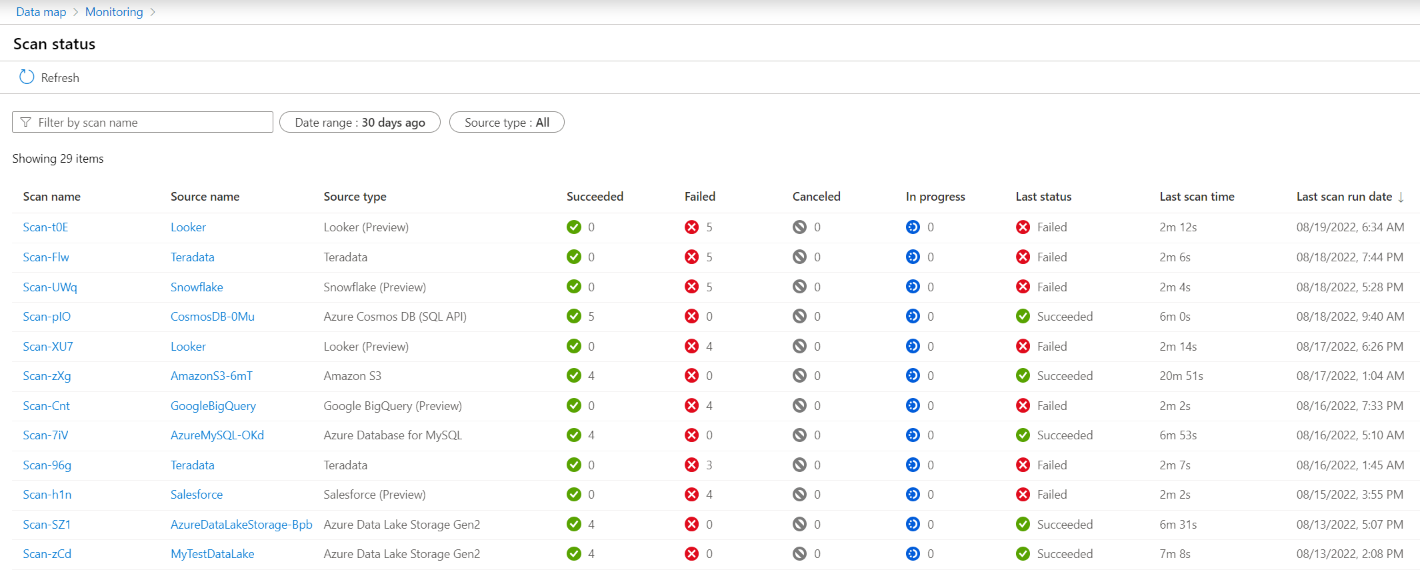Sort by Last scan run date arrow
The image size is (1420, 570).
point(1401,197)
